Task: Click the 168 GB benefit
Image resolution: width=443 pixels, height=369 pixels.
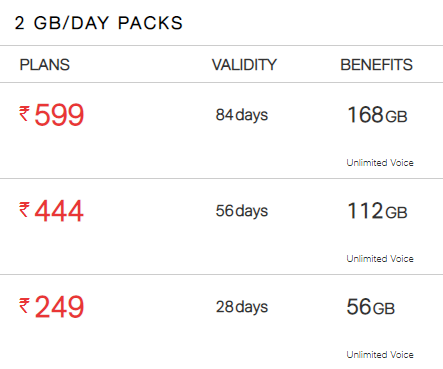Action: [x=377, y=115]
